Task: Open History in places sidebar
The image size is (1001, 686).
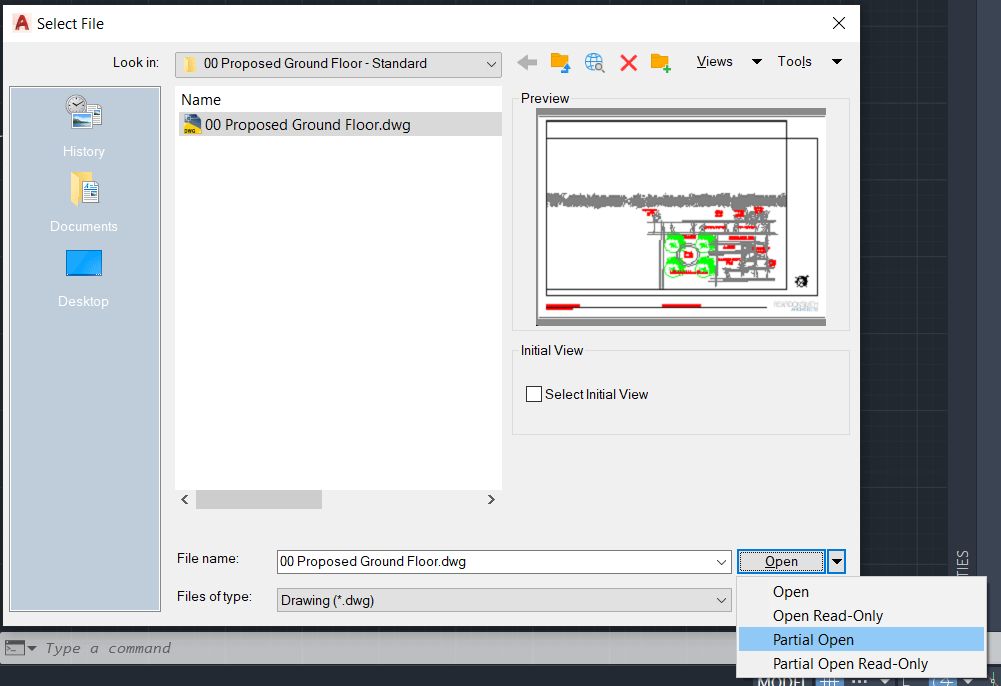Action: (84, 127)
